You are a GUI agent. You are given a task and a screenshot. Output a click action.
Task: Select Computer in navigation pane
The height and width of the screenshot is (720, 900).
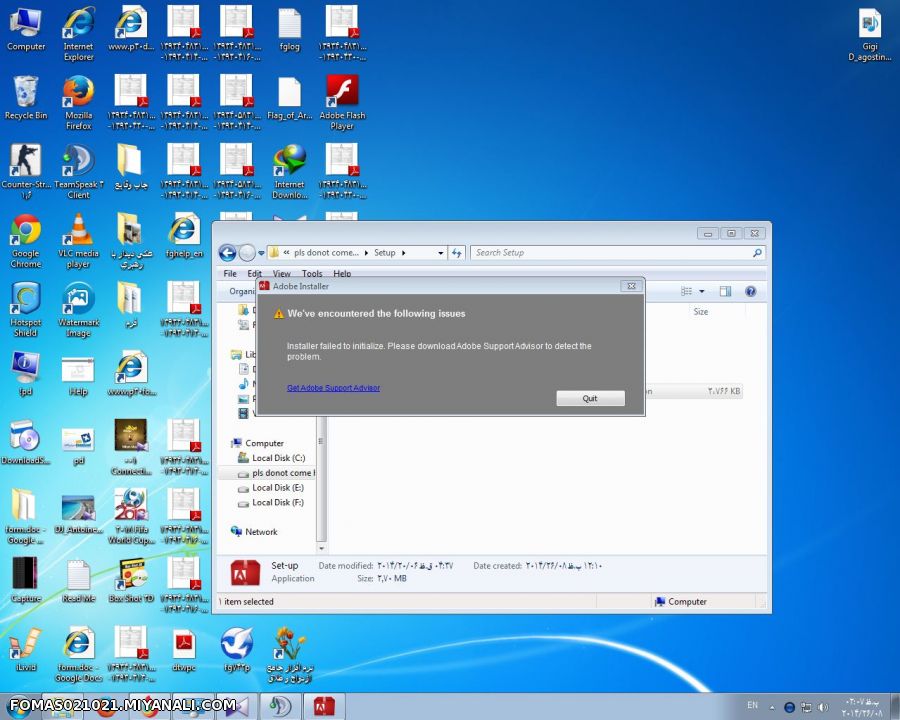(264, 443)
